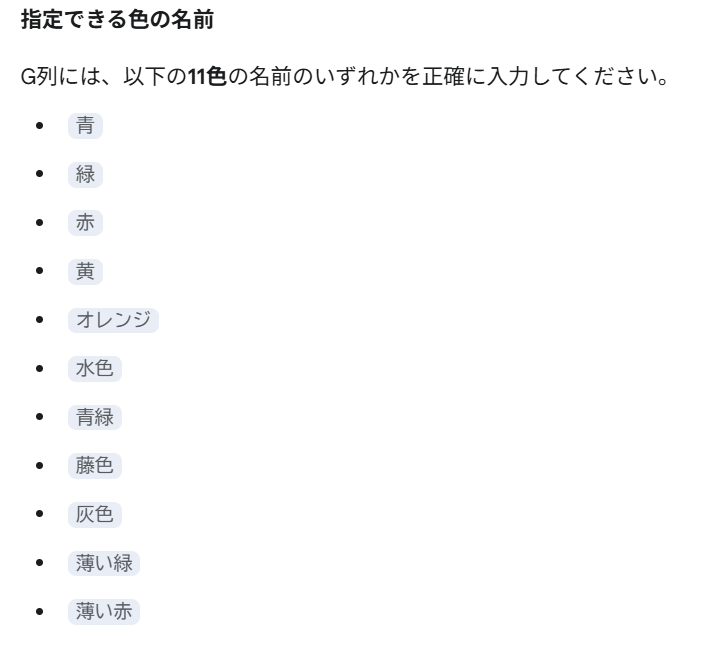701x648 pixels.
Task: Select the 水色 color name label
Action: (x=95, y=368)
